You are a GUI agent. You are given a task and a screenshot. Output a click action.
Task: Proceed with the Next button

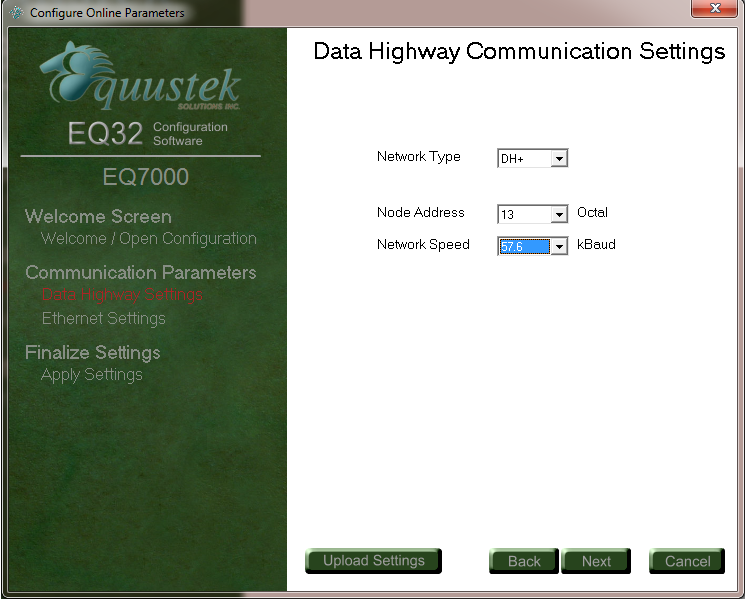tap(596, 561)
